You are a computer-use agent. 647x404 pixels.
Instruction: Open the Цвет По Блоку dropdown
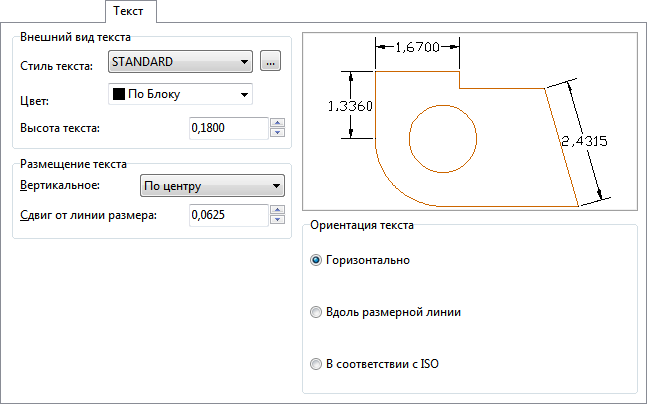pyautogui.click(x=179, y=95)
